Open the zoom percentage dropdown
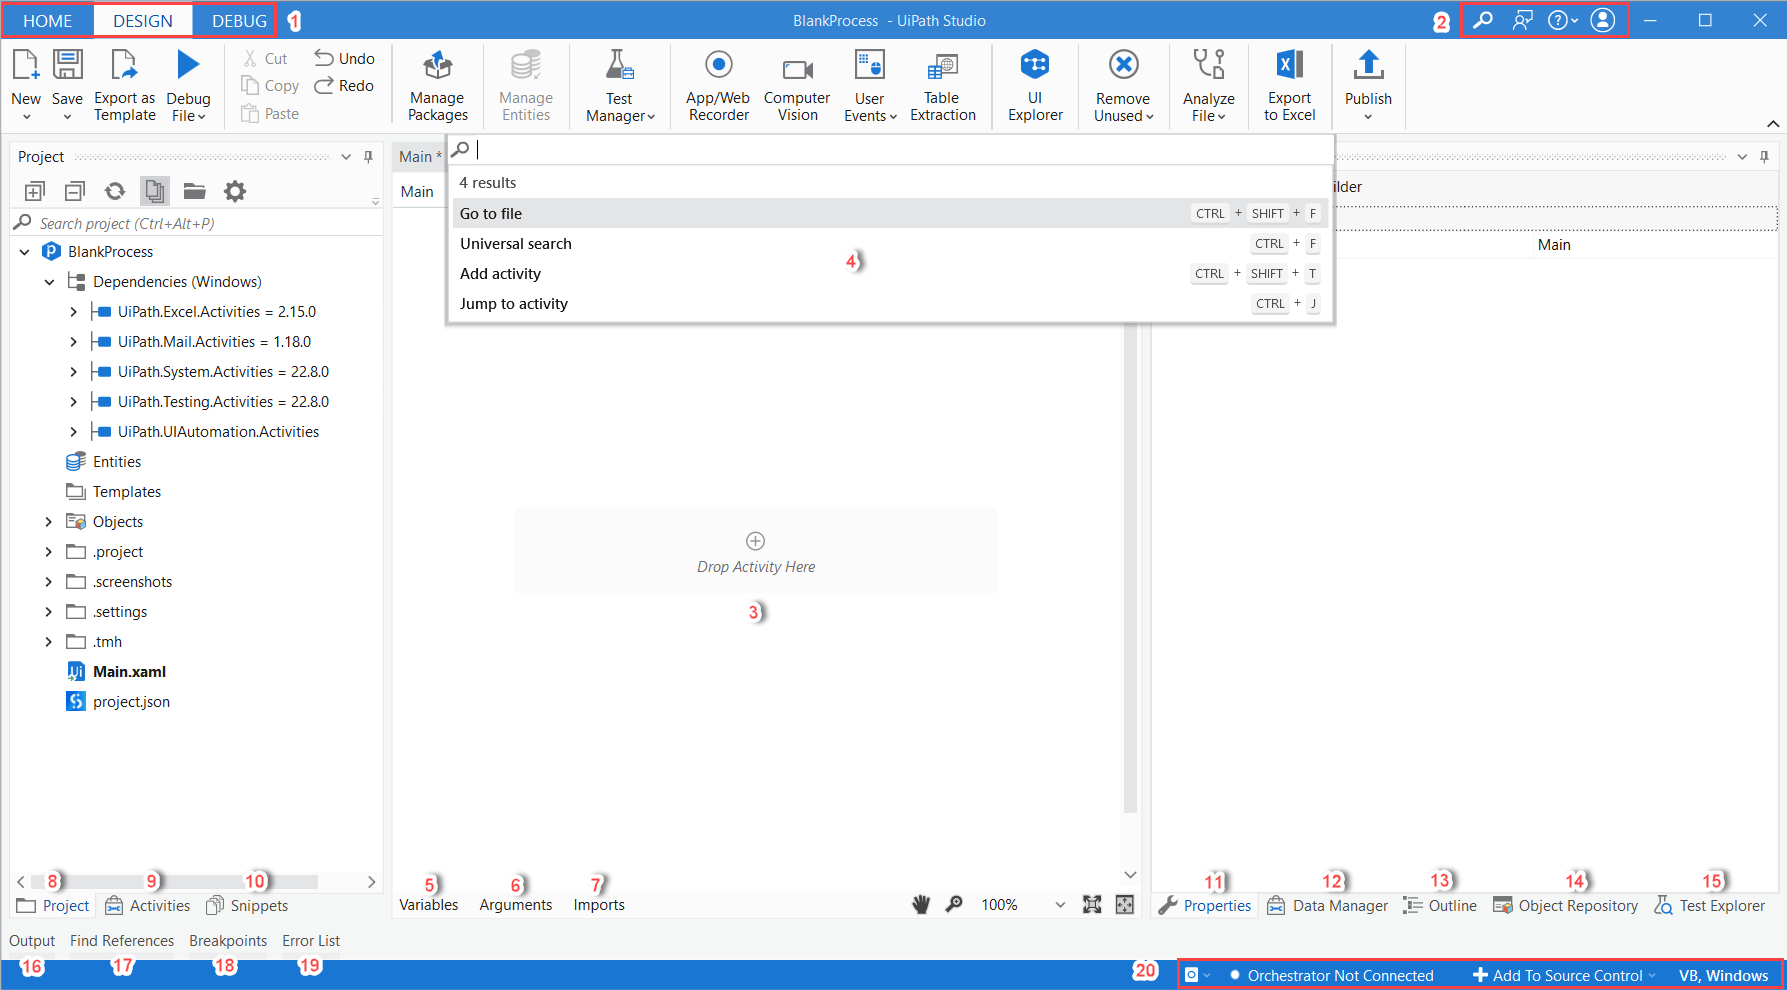1787x990 pixels. tap(1060, 904)
